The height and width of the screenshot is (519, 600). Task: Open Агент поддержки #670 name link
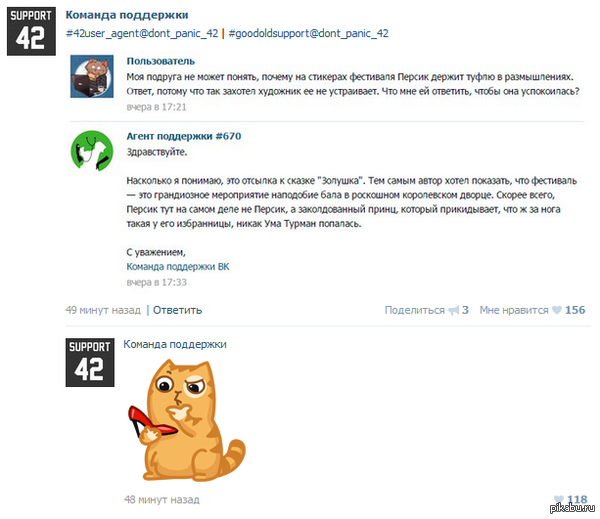pos(184,136)
